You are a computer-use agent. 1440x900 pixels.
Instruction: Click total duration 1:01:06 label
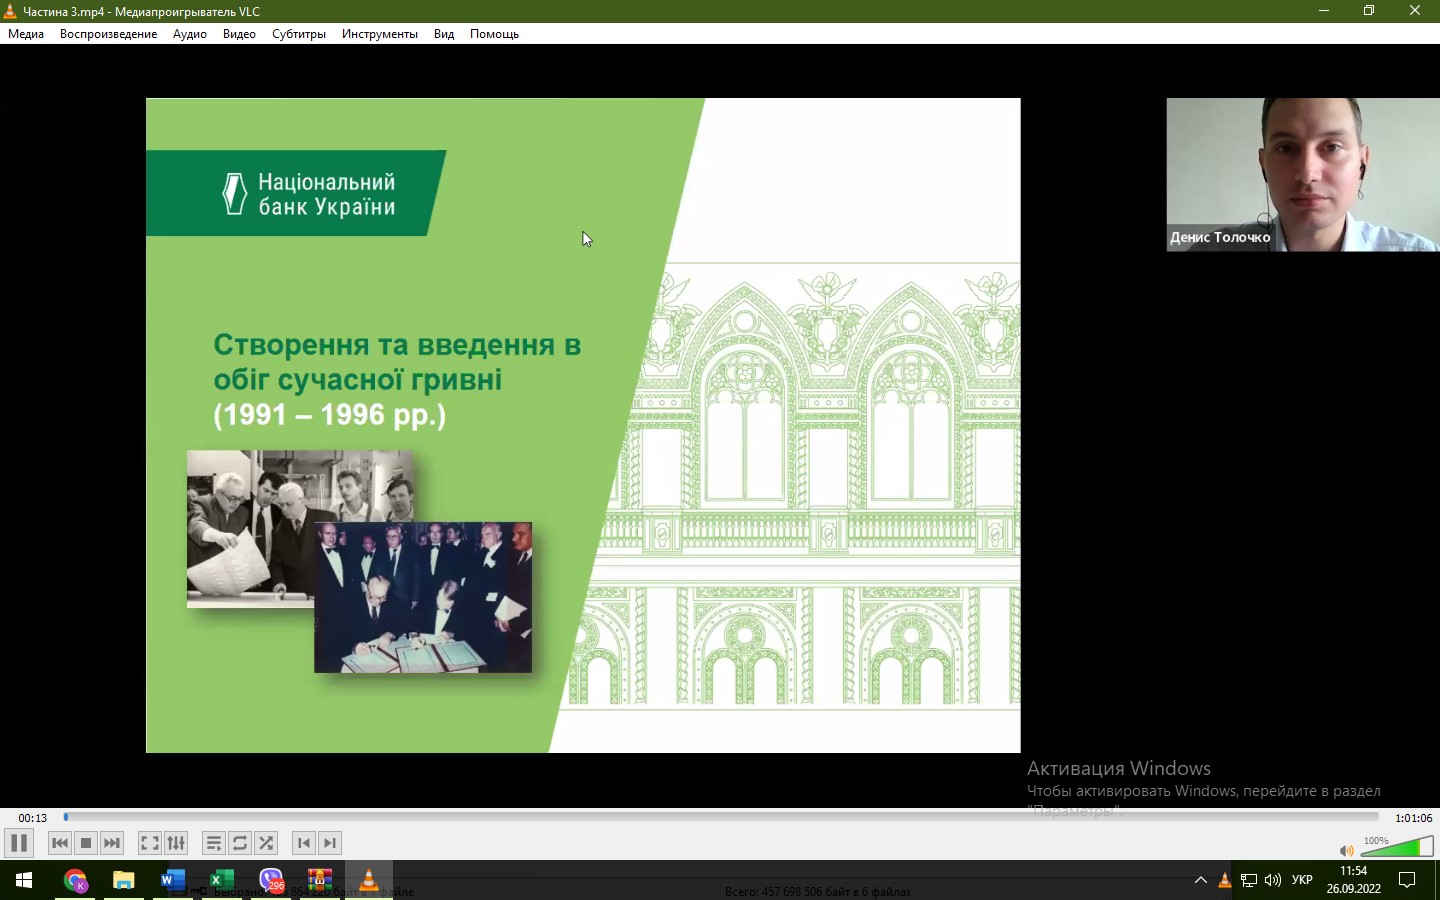[x=1413, y=818]
